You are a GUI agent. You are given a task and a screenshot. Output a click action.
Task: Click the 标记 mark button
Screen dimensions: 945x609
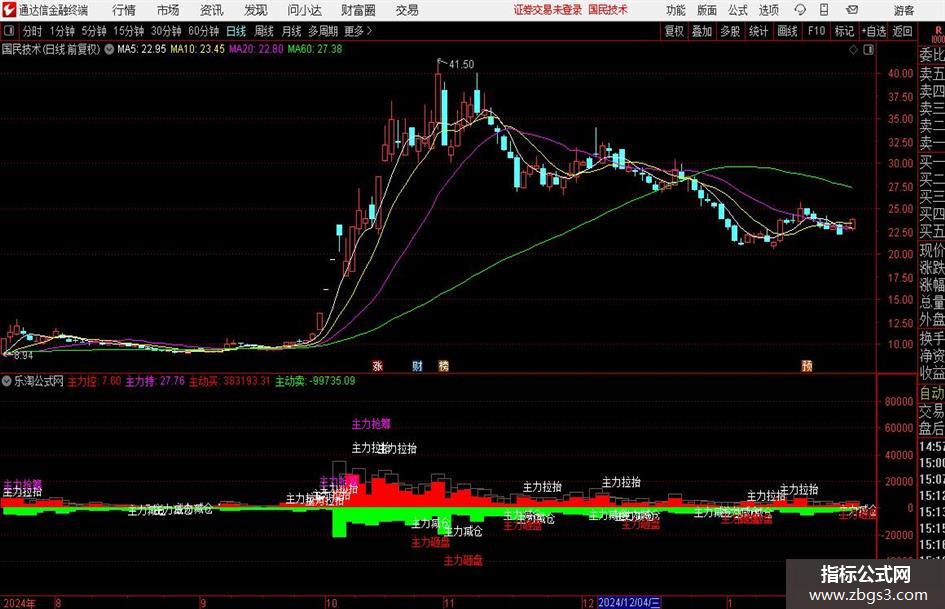[844, 31]
